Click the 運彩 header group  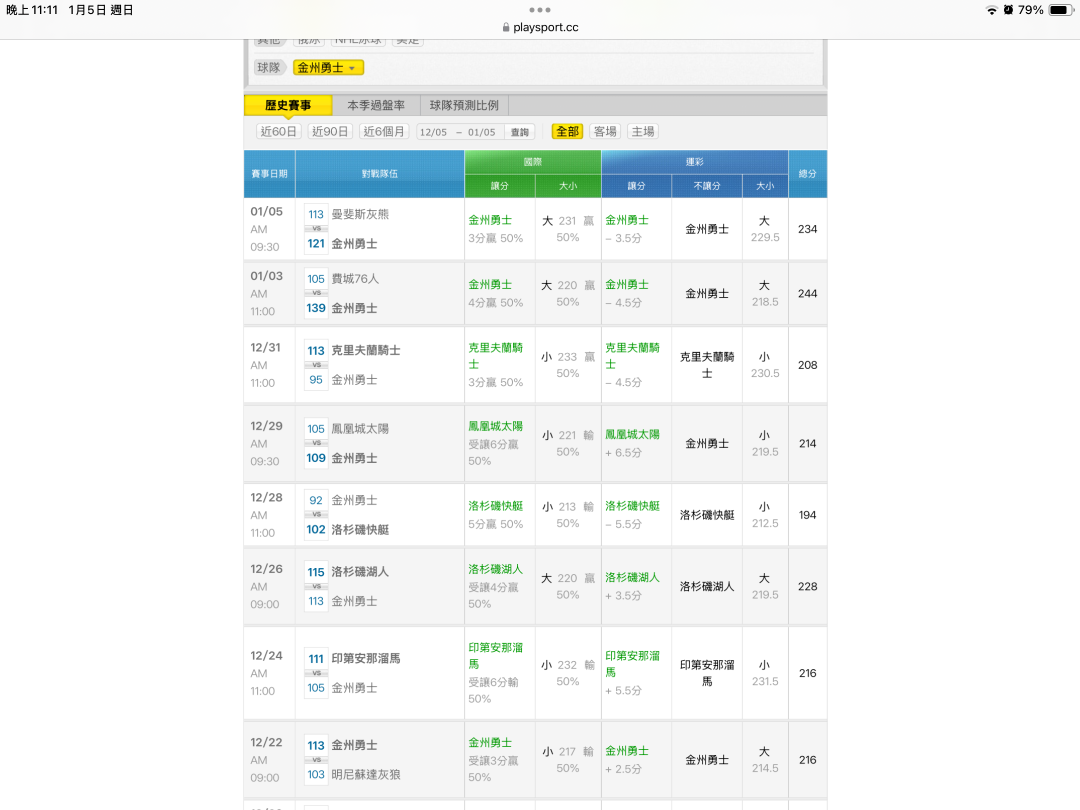coord(694,162)
